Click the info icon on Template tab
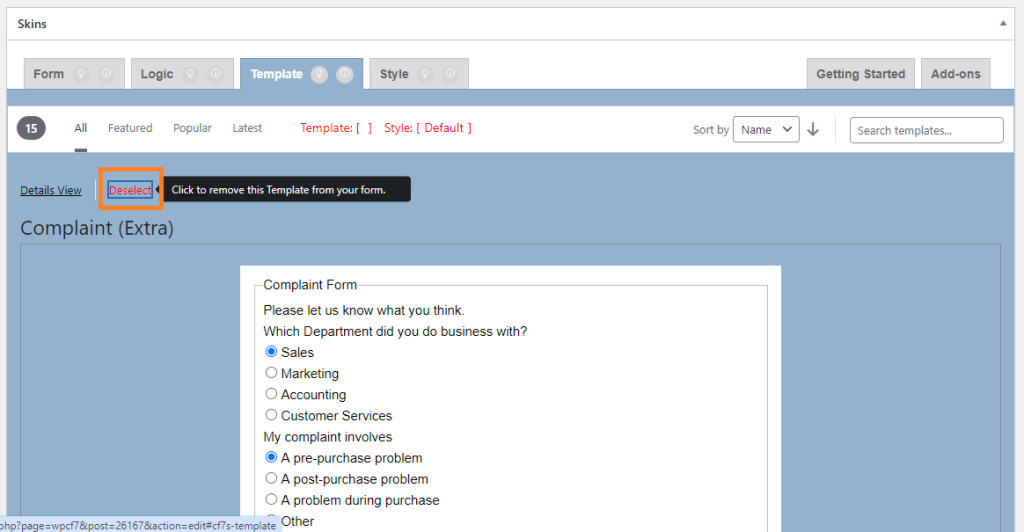The height and width of the screenshot is (532, 1024). [344, 74]
